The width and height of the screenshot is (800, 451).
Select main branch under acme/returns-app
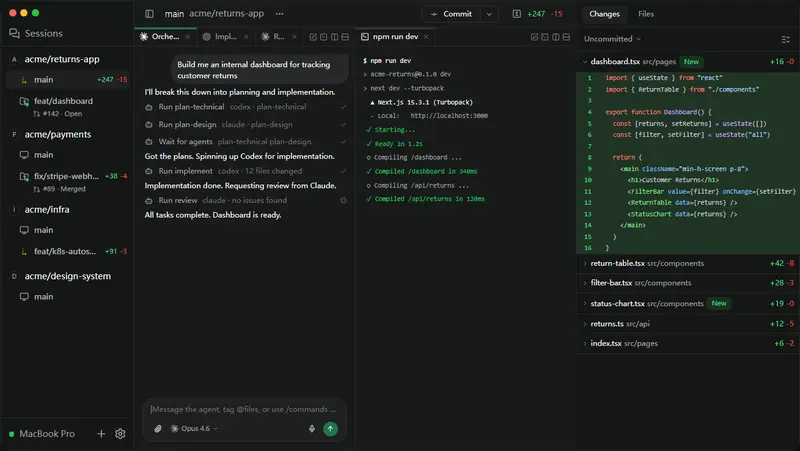pyautogui.click(x=67, y=80)
